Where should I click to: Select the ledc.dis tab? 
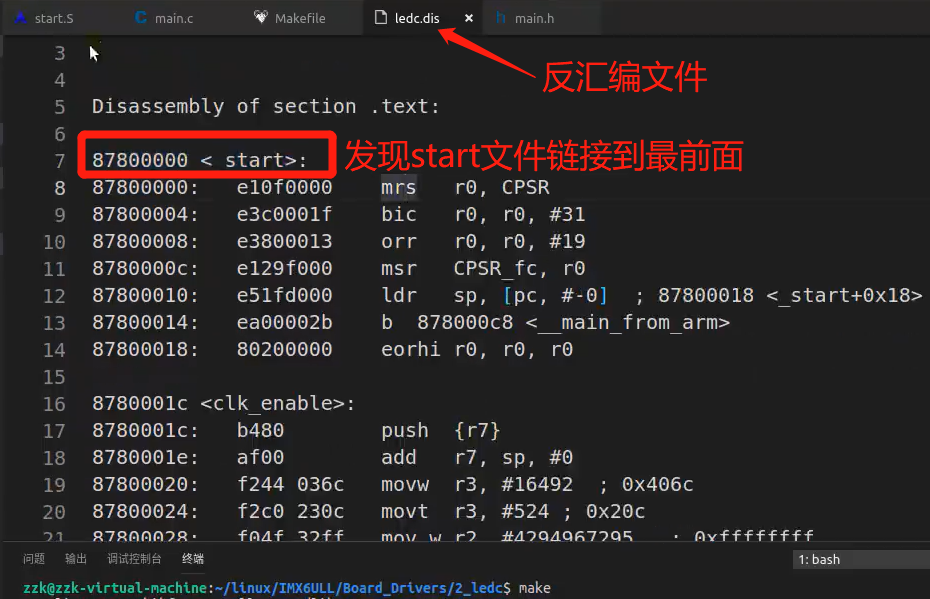coord(417,18)
